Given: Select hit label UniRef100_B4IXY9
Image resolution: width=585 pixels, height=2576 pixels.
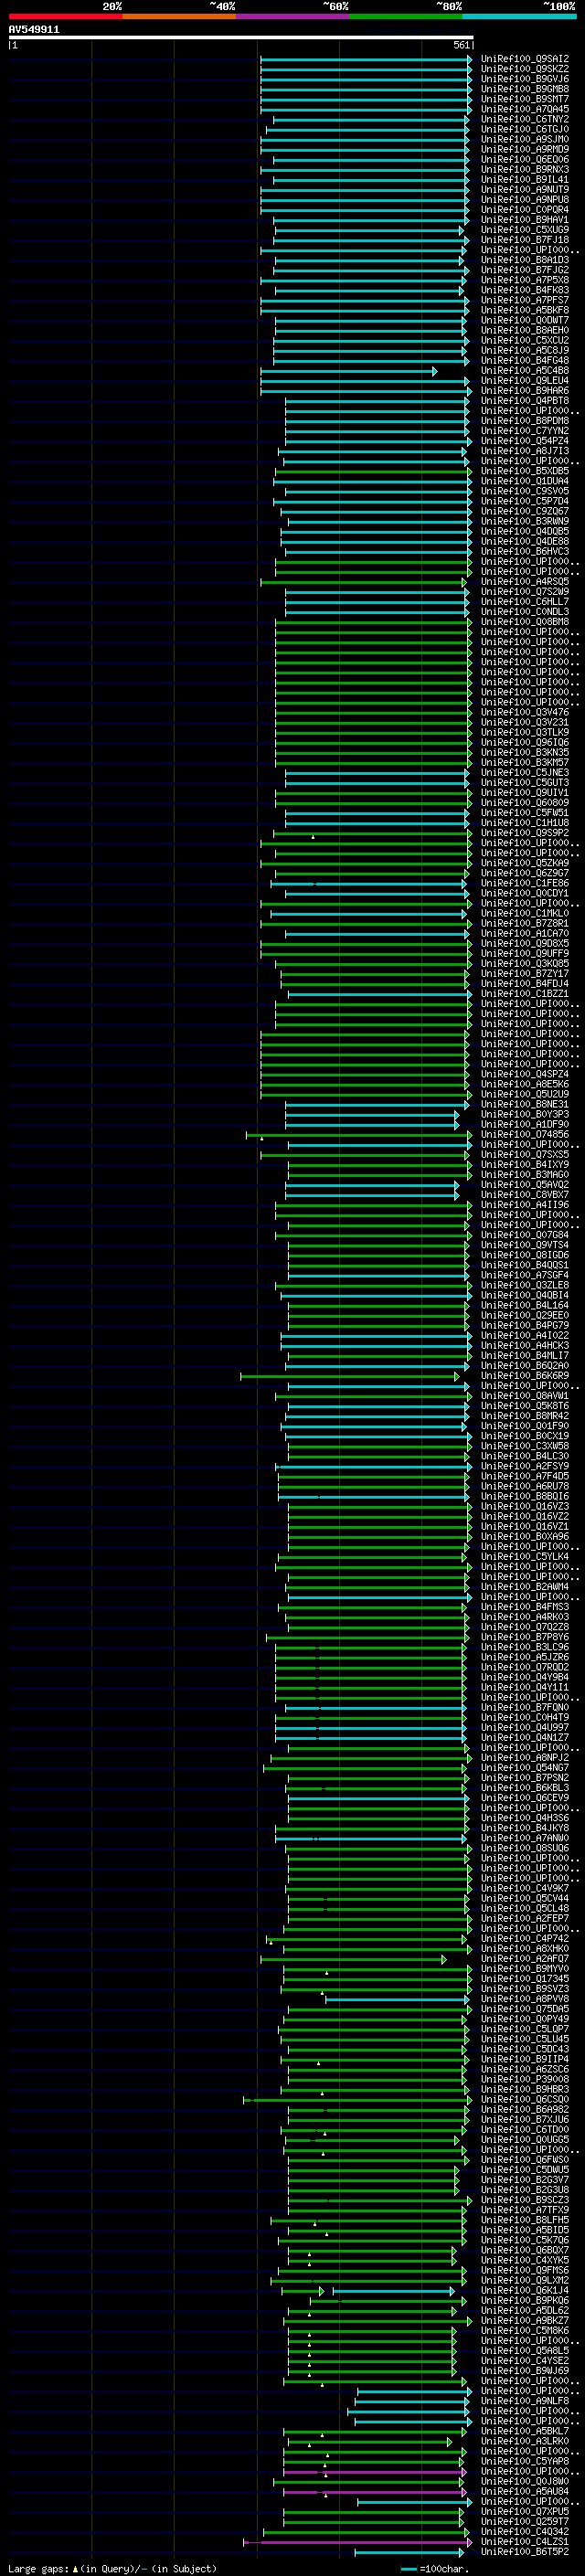Looking at the screenshot, I should (525, 1165).
